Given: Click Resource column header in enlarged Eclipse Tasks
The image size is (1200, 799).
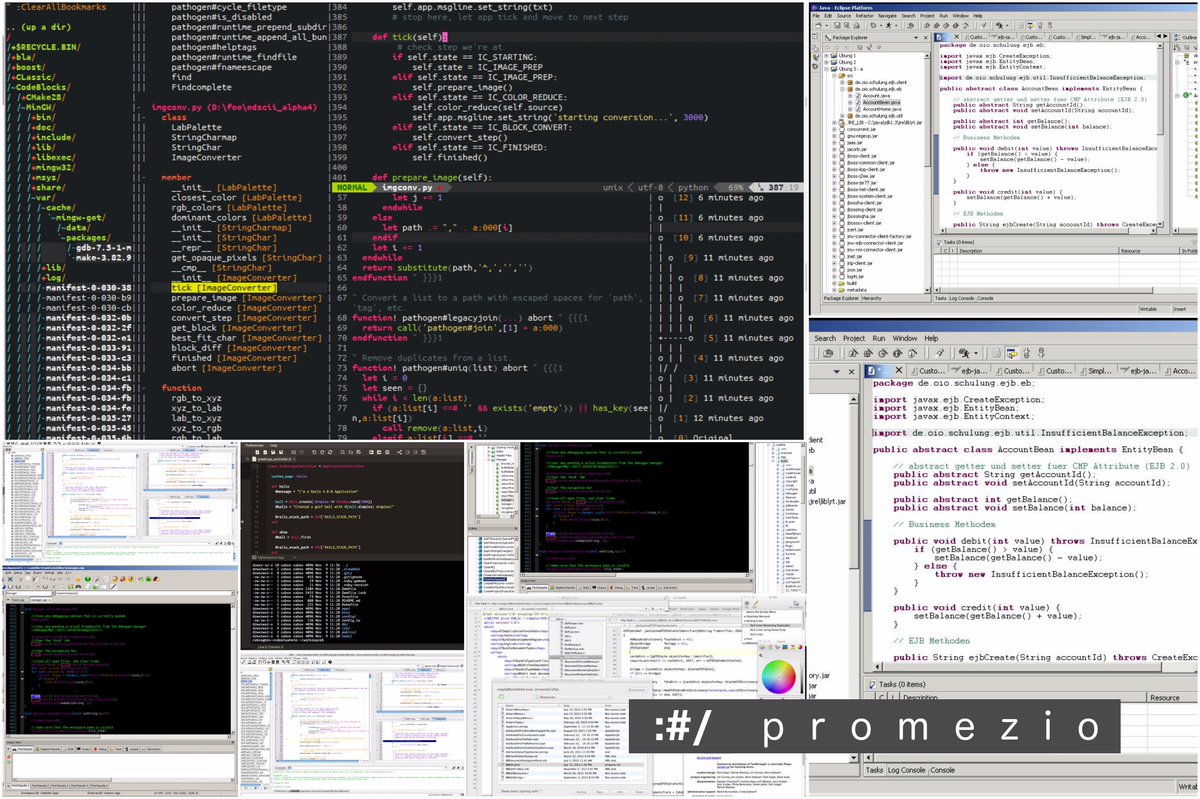Looking at the screenshot, I should [1174, 698].
